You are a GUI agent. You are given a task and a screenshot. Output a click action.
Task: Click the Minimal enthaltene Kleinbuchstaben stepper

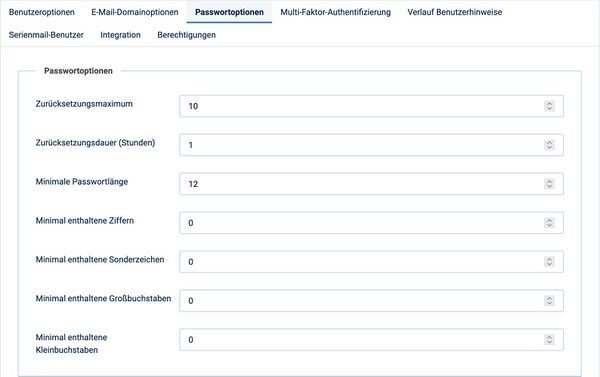[x=549, y=339]
